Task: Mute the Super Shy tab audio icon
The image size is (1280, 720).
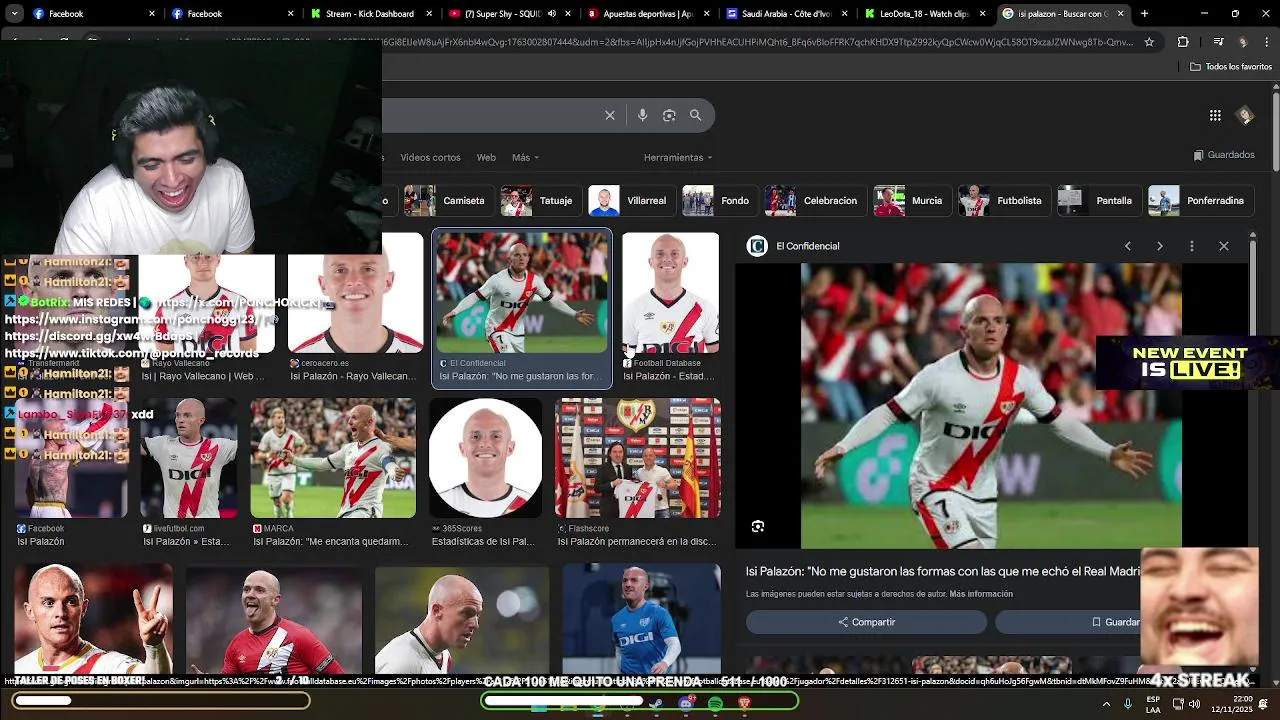Action: pos(551,14)
